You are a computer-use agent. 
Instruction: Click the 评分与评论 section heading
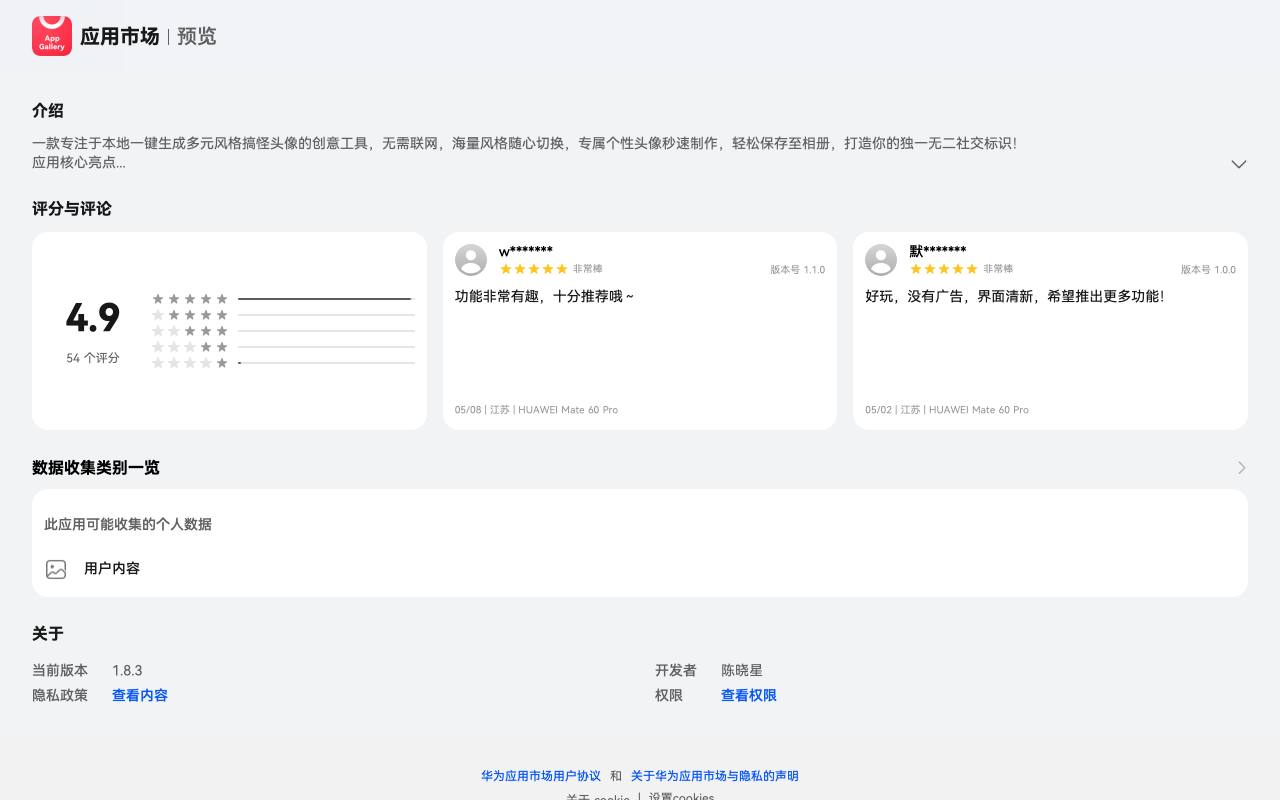click(x=72, y=209)
